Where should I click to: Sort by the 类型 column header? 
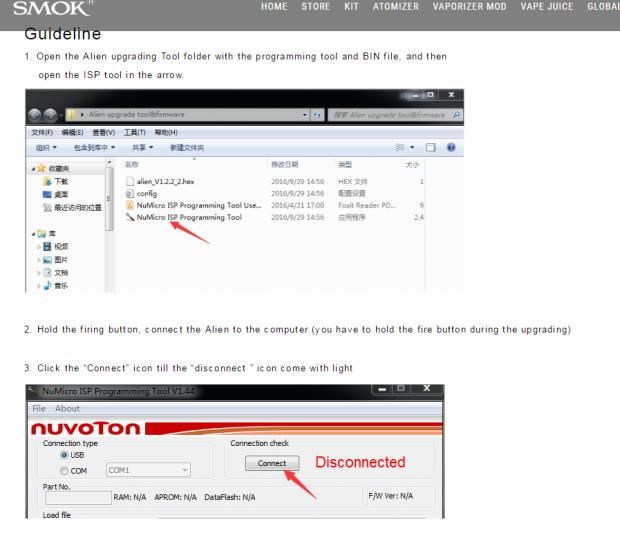coord(345,164)
